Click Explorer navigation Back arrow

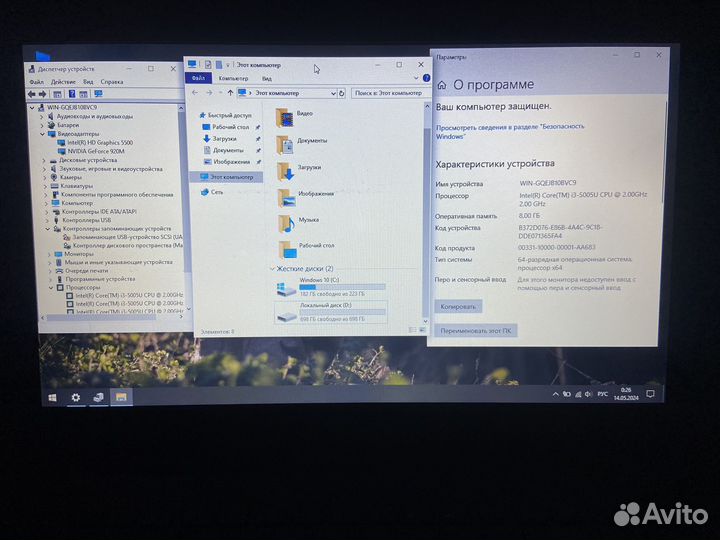coord(195,93)
